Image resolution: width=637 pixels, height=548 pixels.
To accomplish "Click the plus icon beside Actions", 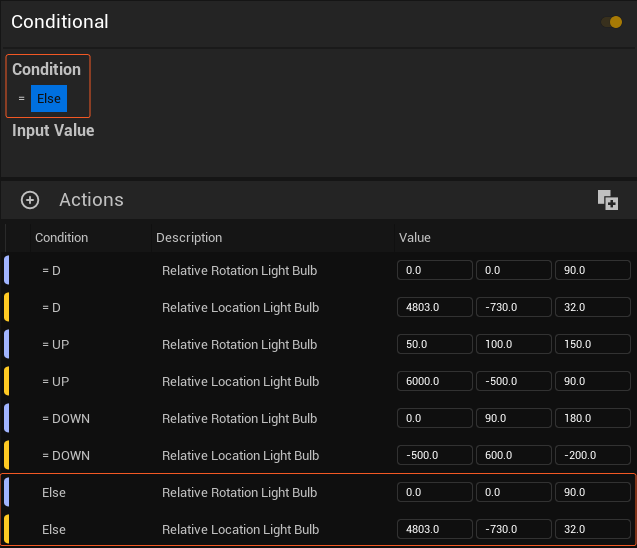I will [x=30, y=200].
